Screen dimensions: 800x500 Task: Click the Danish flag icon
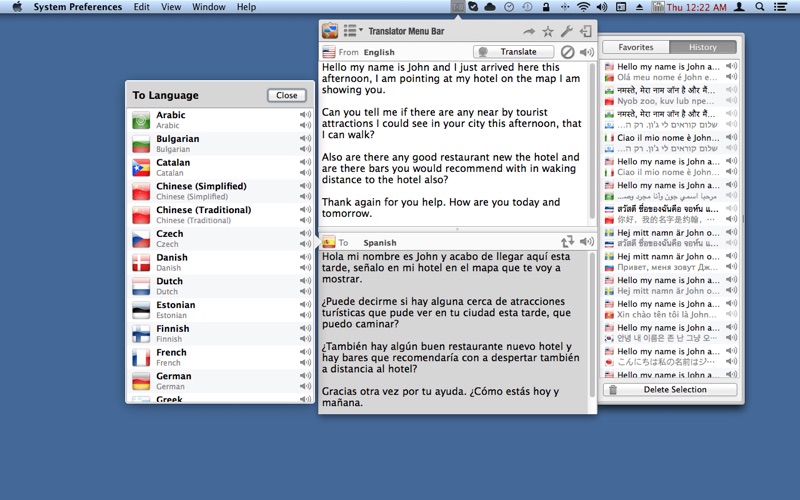[141, 263]
